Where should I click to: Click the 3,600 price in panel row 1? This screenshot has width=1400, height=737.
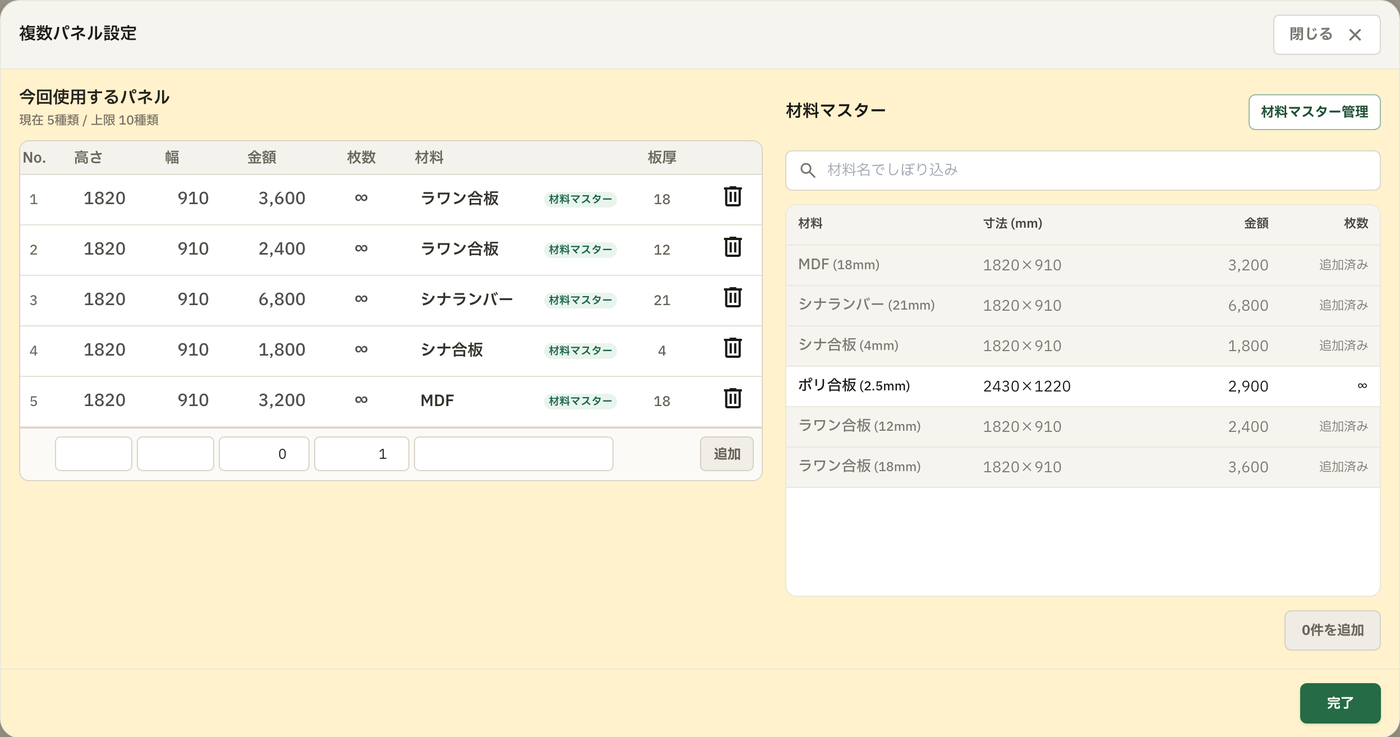tap(282, 198)
